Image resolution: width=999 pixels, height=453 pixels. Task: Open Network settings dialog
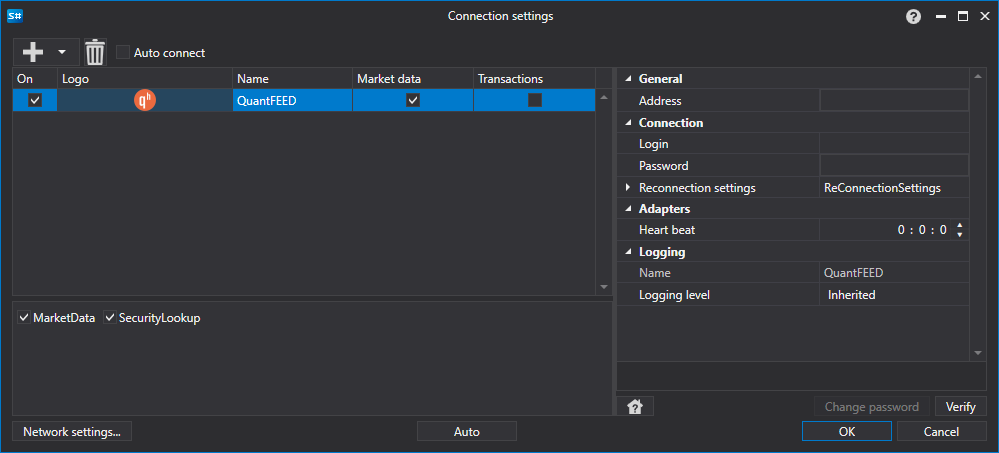72,431
